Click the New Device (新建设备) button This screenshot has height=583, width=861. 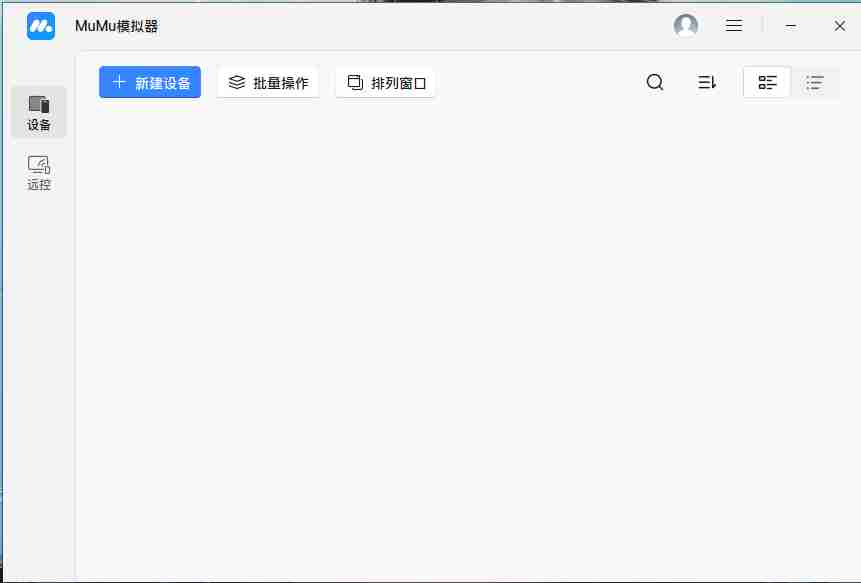(x=150, y=83)
